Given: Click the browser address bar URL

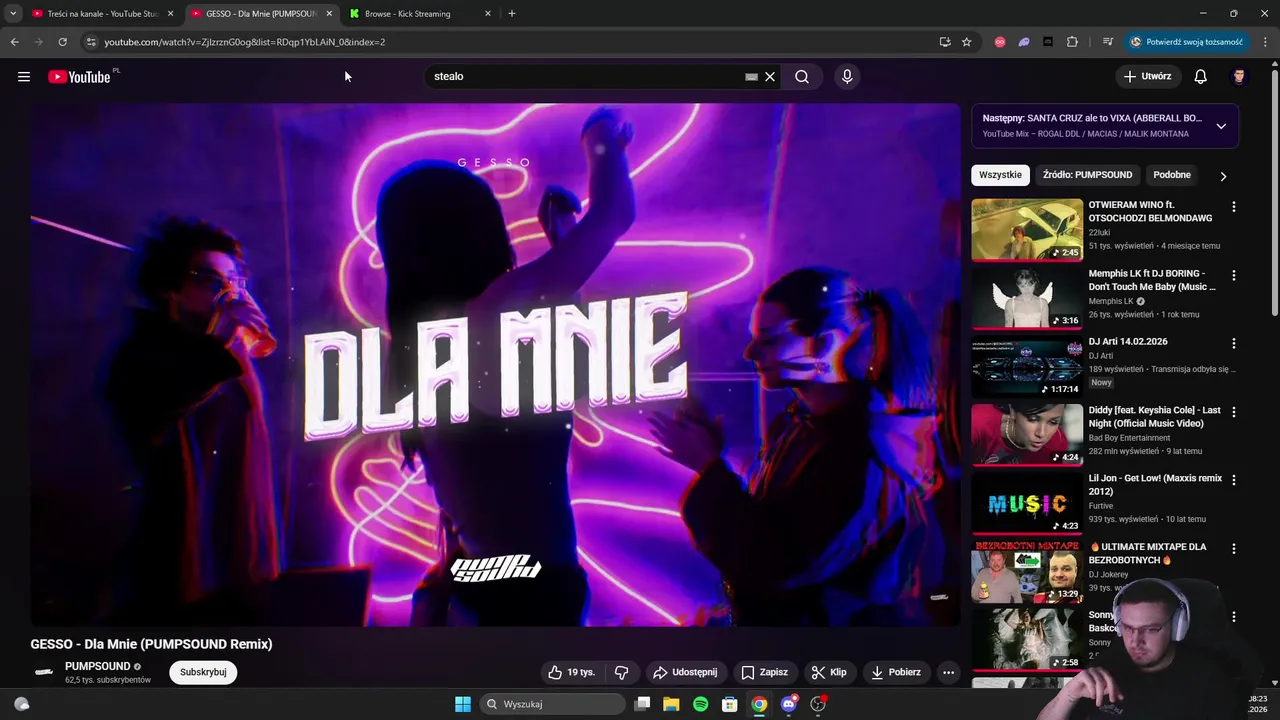Looking at the screenshot, I should tap(245, 42).
